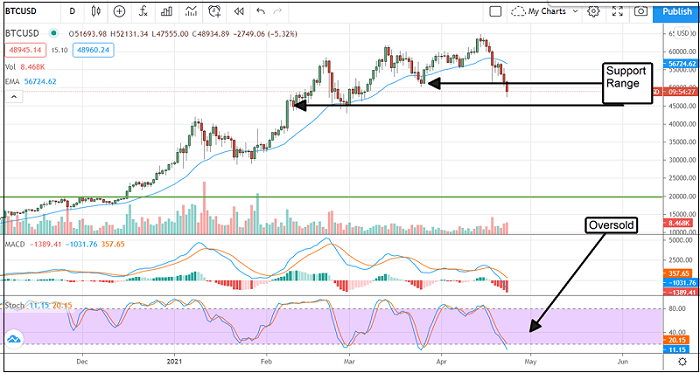700x373 pixels.
Task: Open chart settings with the gear icon
Action: click(593, 12)
